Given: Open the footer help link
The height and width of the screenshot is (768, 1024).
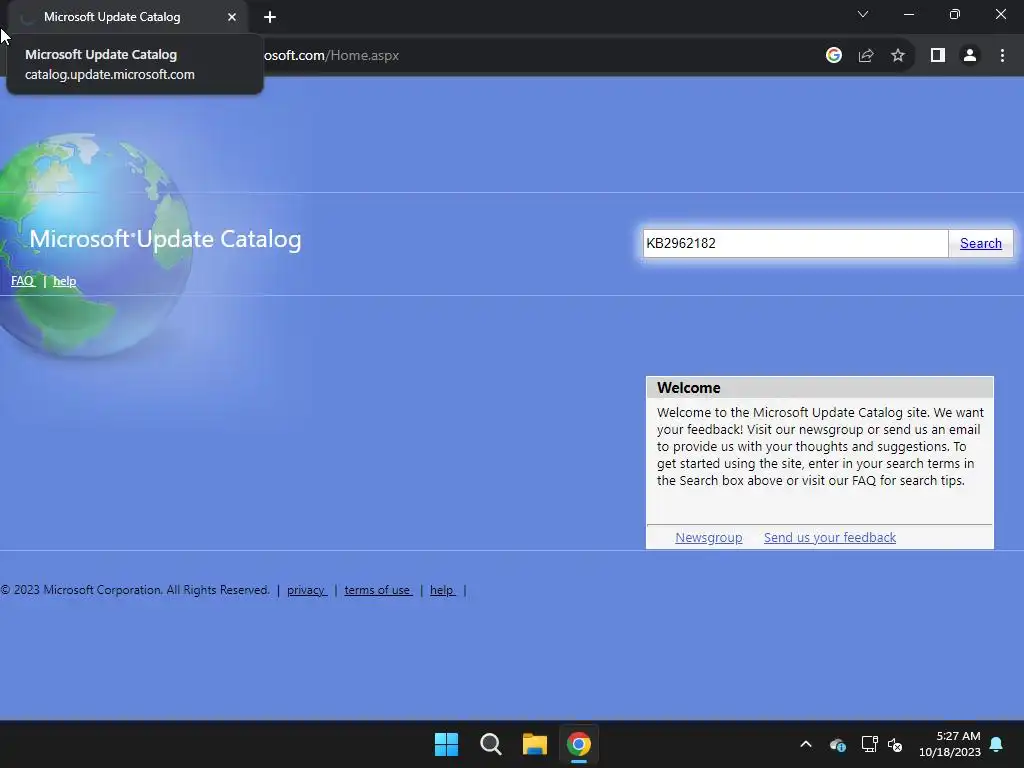Looking at the screenshot, I should 442,590.
